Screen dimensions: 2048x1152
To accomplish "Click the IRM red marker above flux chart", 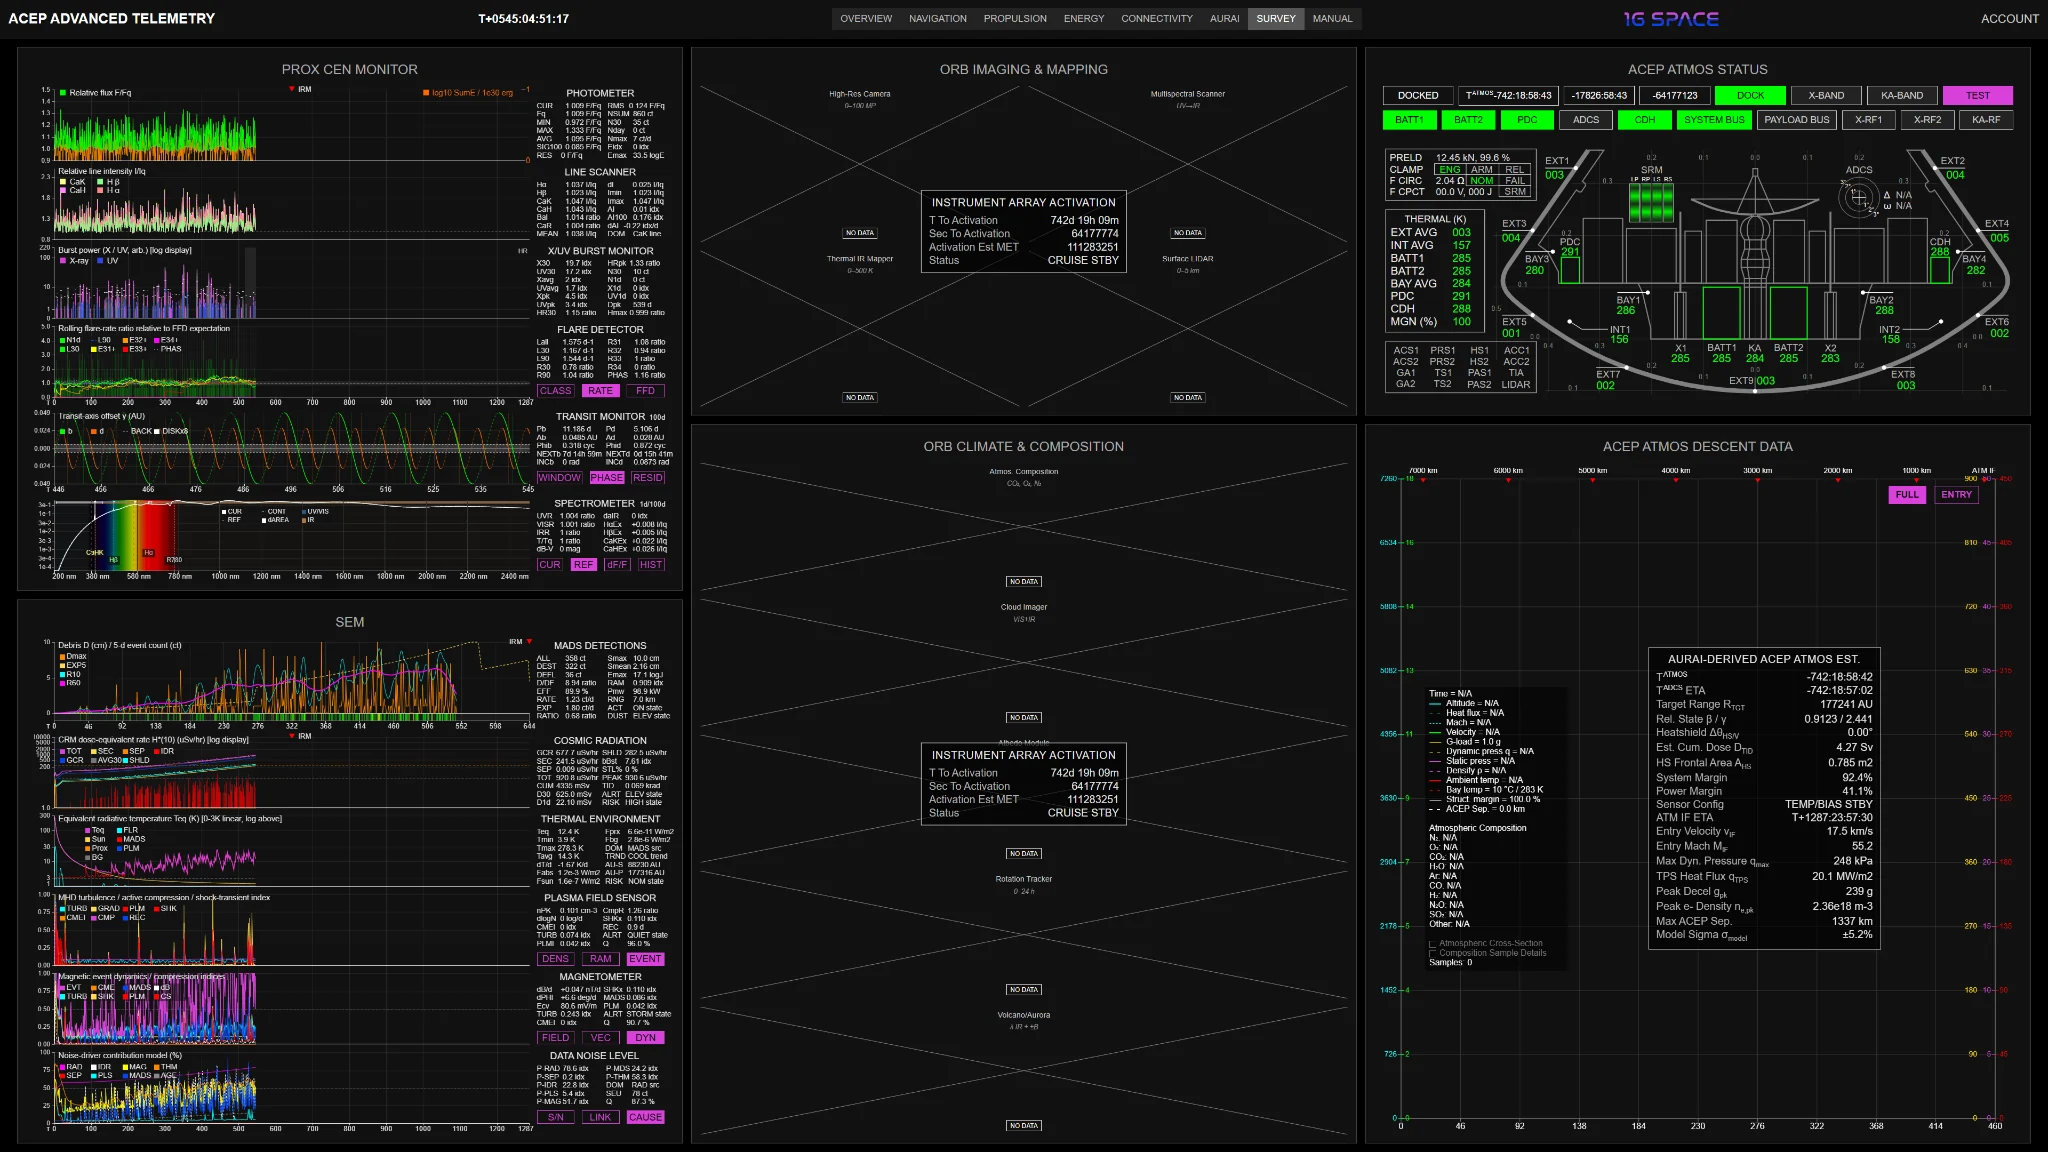I will click(x=292, y=90).
